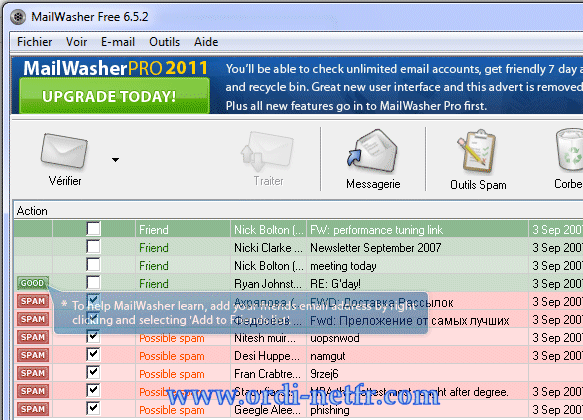Click SPAM badge on the phishing row

(33, 409)
